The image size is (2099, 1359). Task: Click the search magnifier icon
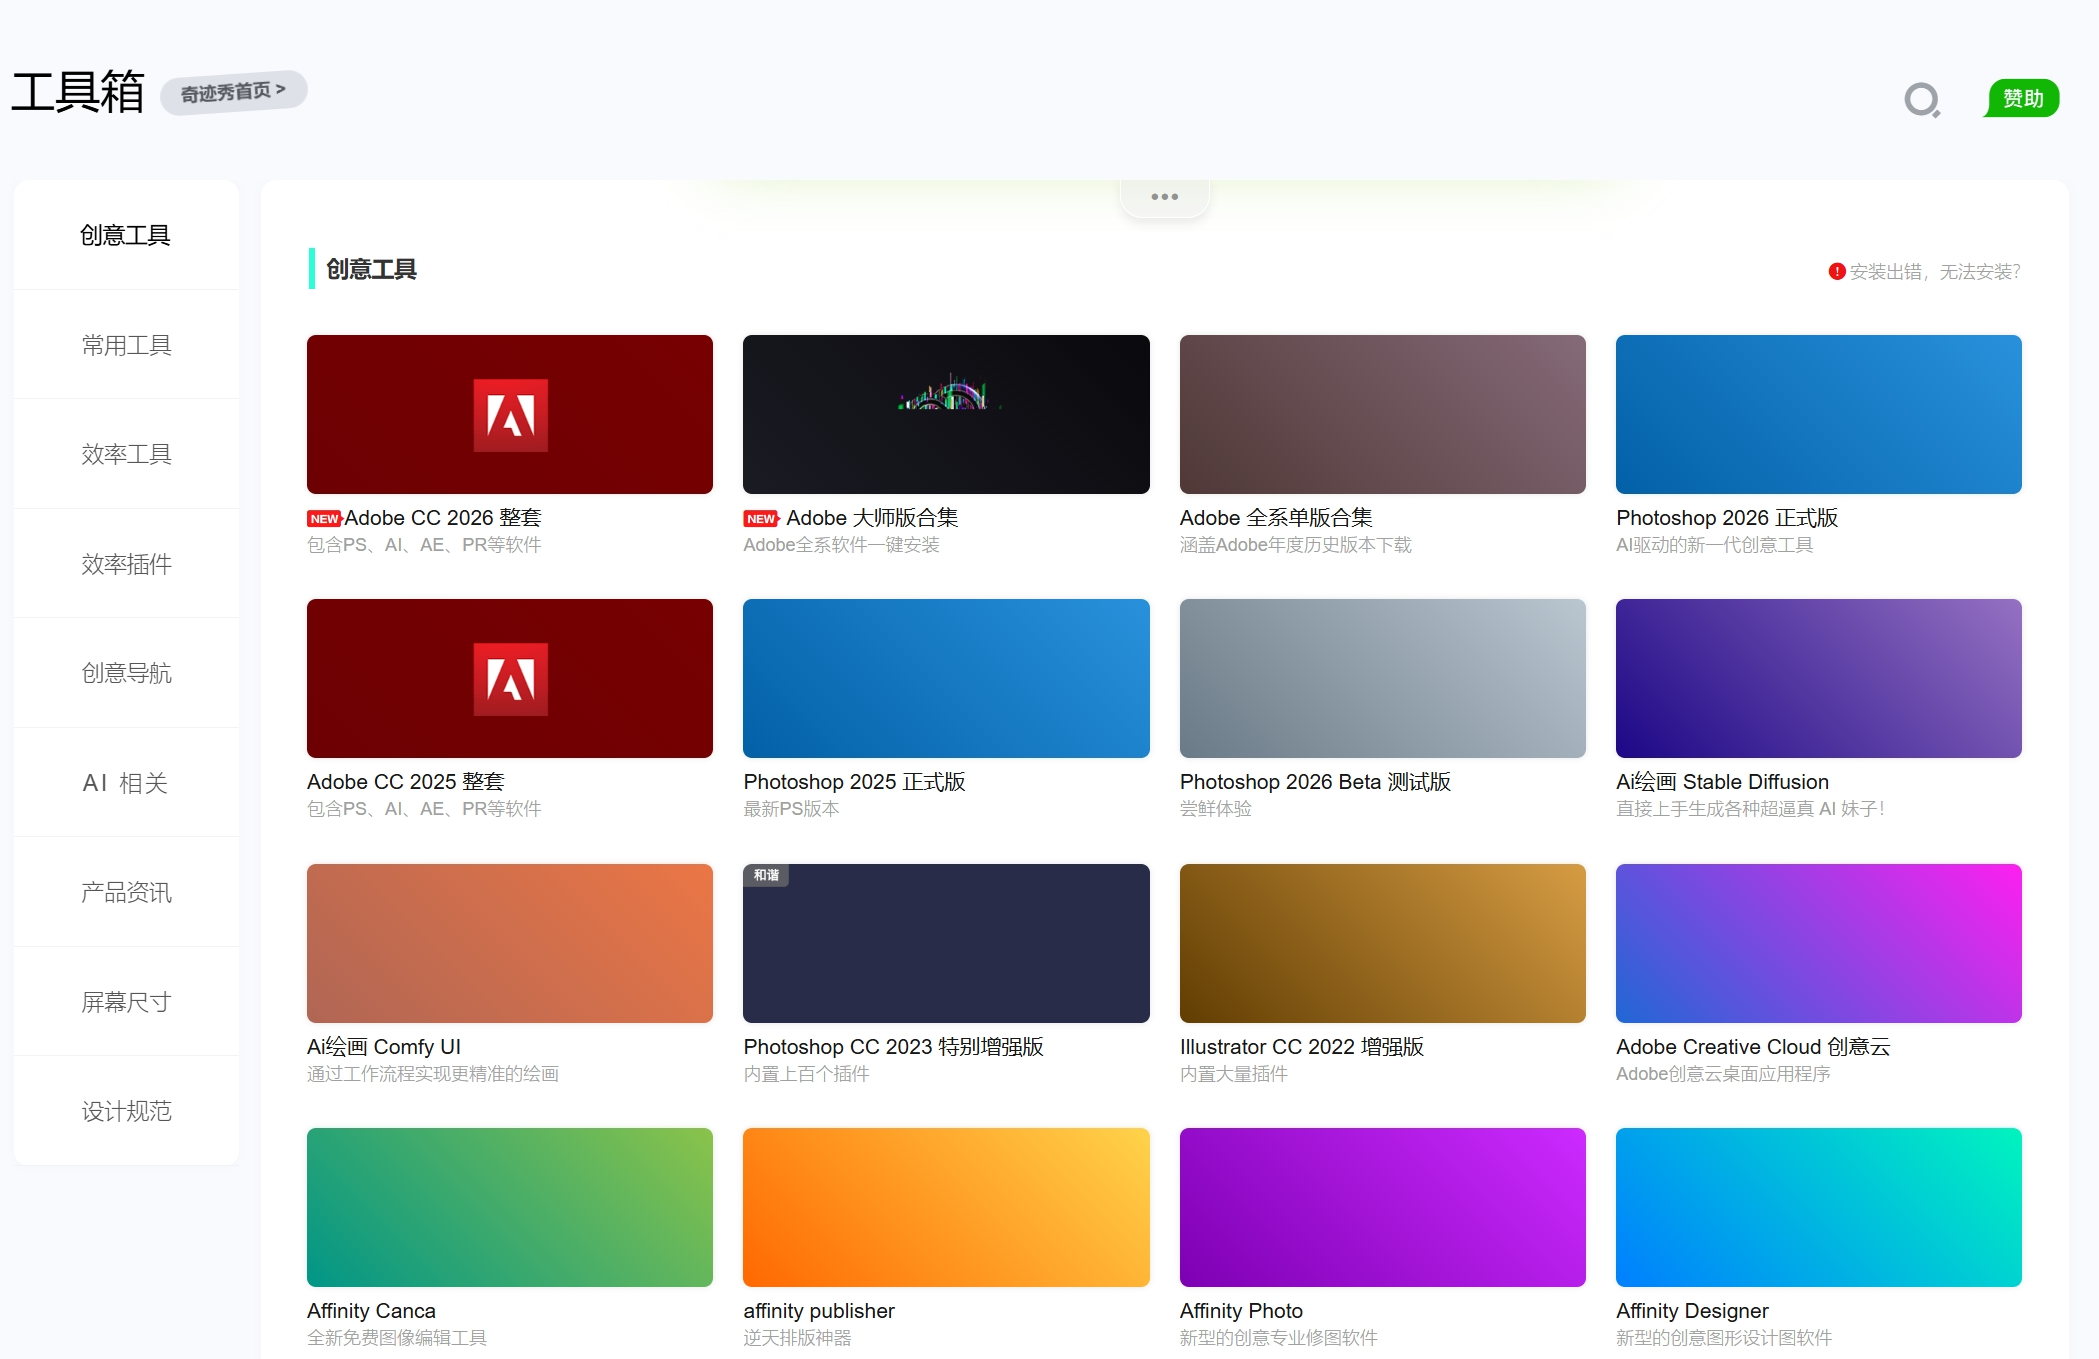click(x=1922, y=100)
